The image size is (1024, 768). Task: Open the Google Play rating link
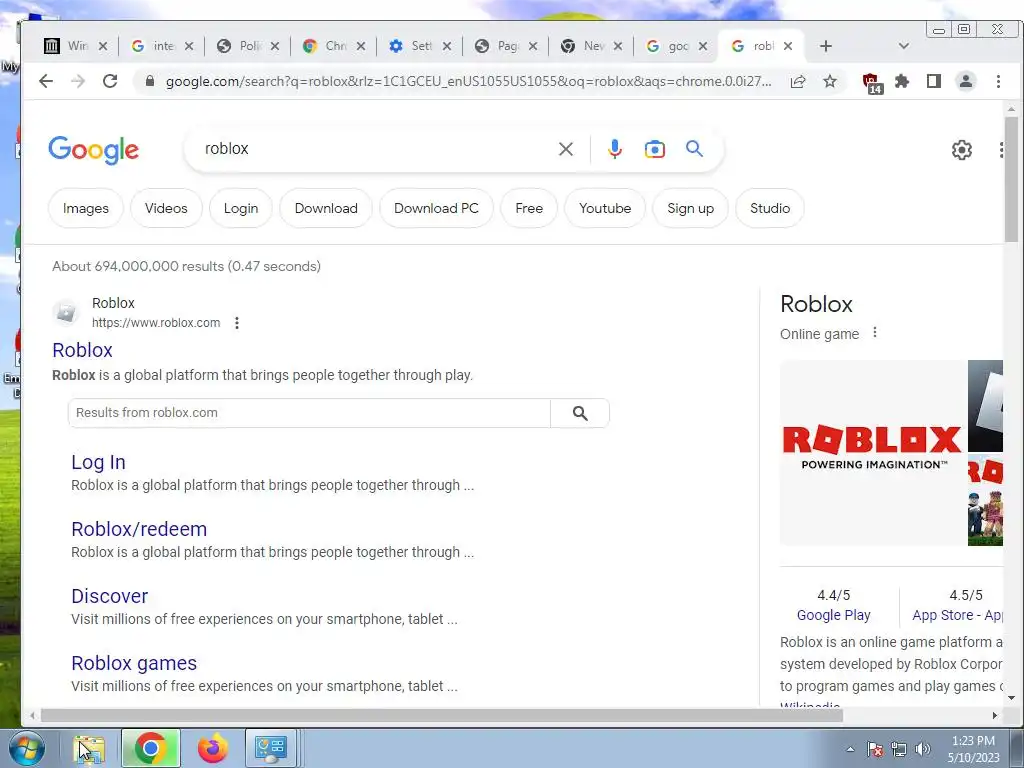coord(833,615)
